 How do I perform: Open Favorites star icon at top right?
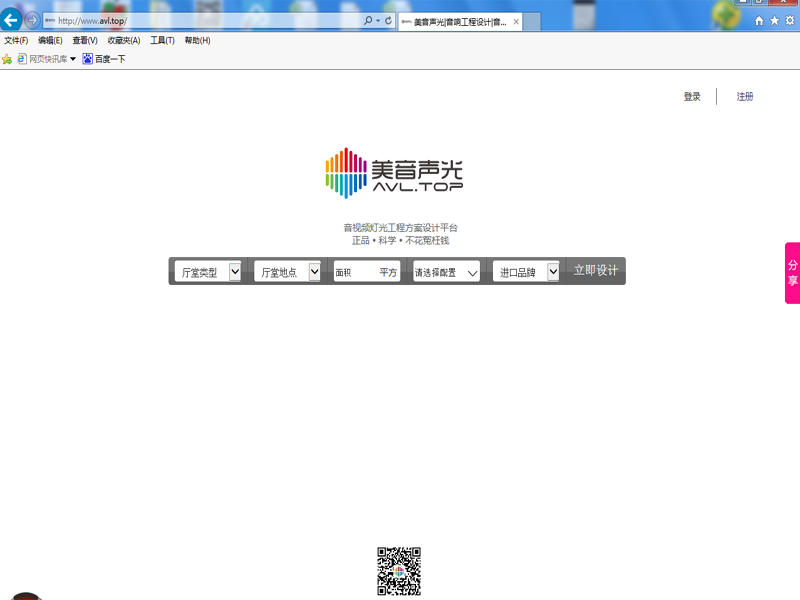pos(774,20)
